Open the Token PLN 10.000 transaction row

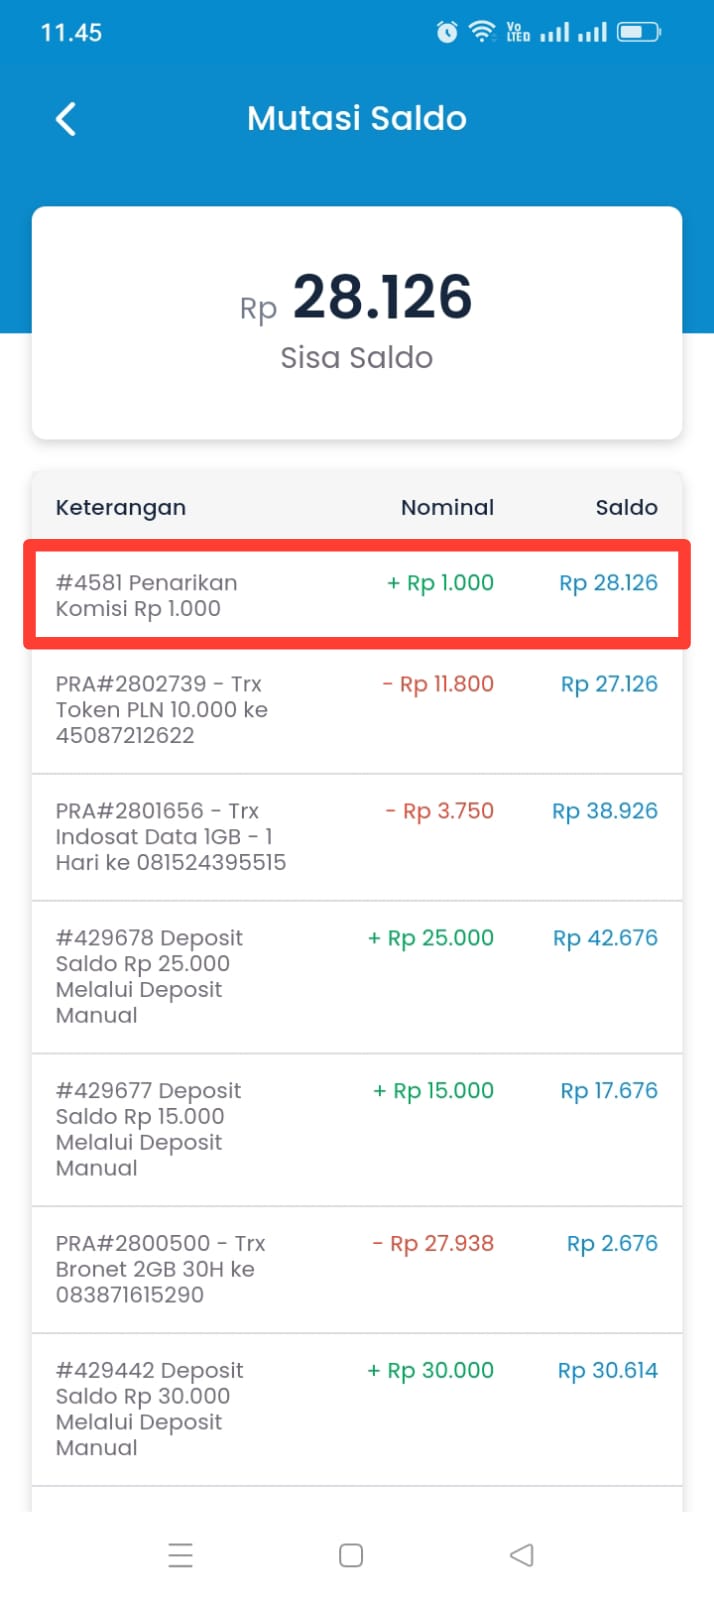tap(355, 710)
